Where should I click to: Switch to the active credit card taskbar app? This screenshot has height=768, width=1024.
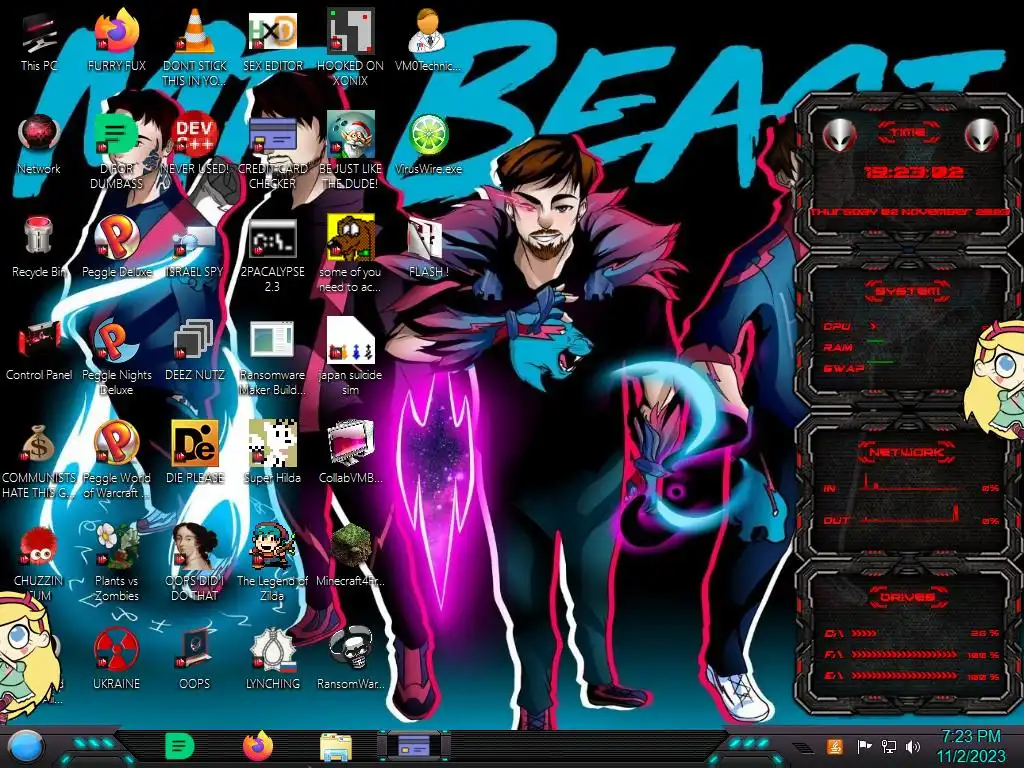414,746
